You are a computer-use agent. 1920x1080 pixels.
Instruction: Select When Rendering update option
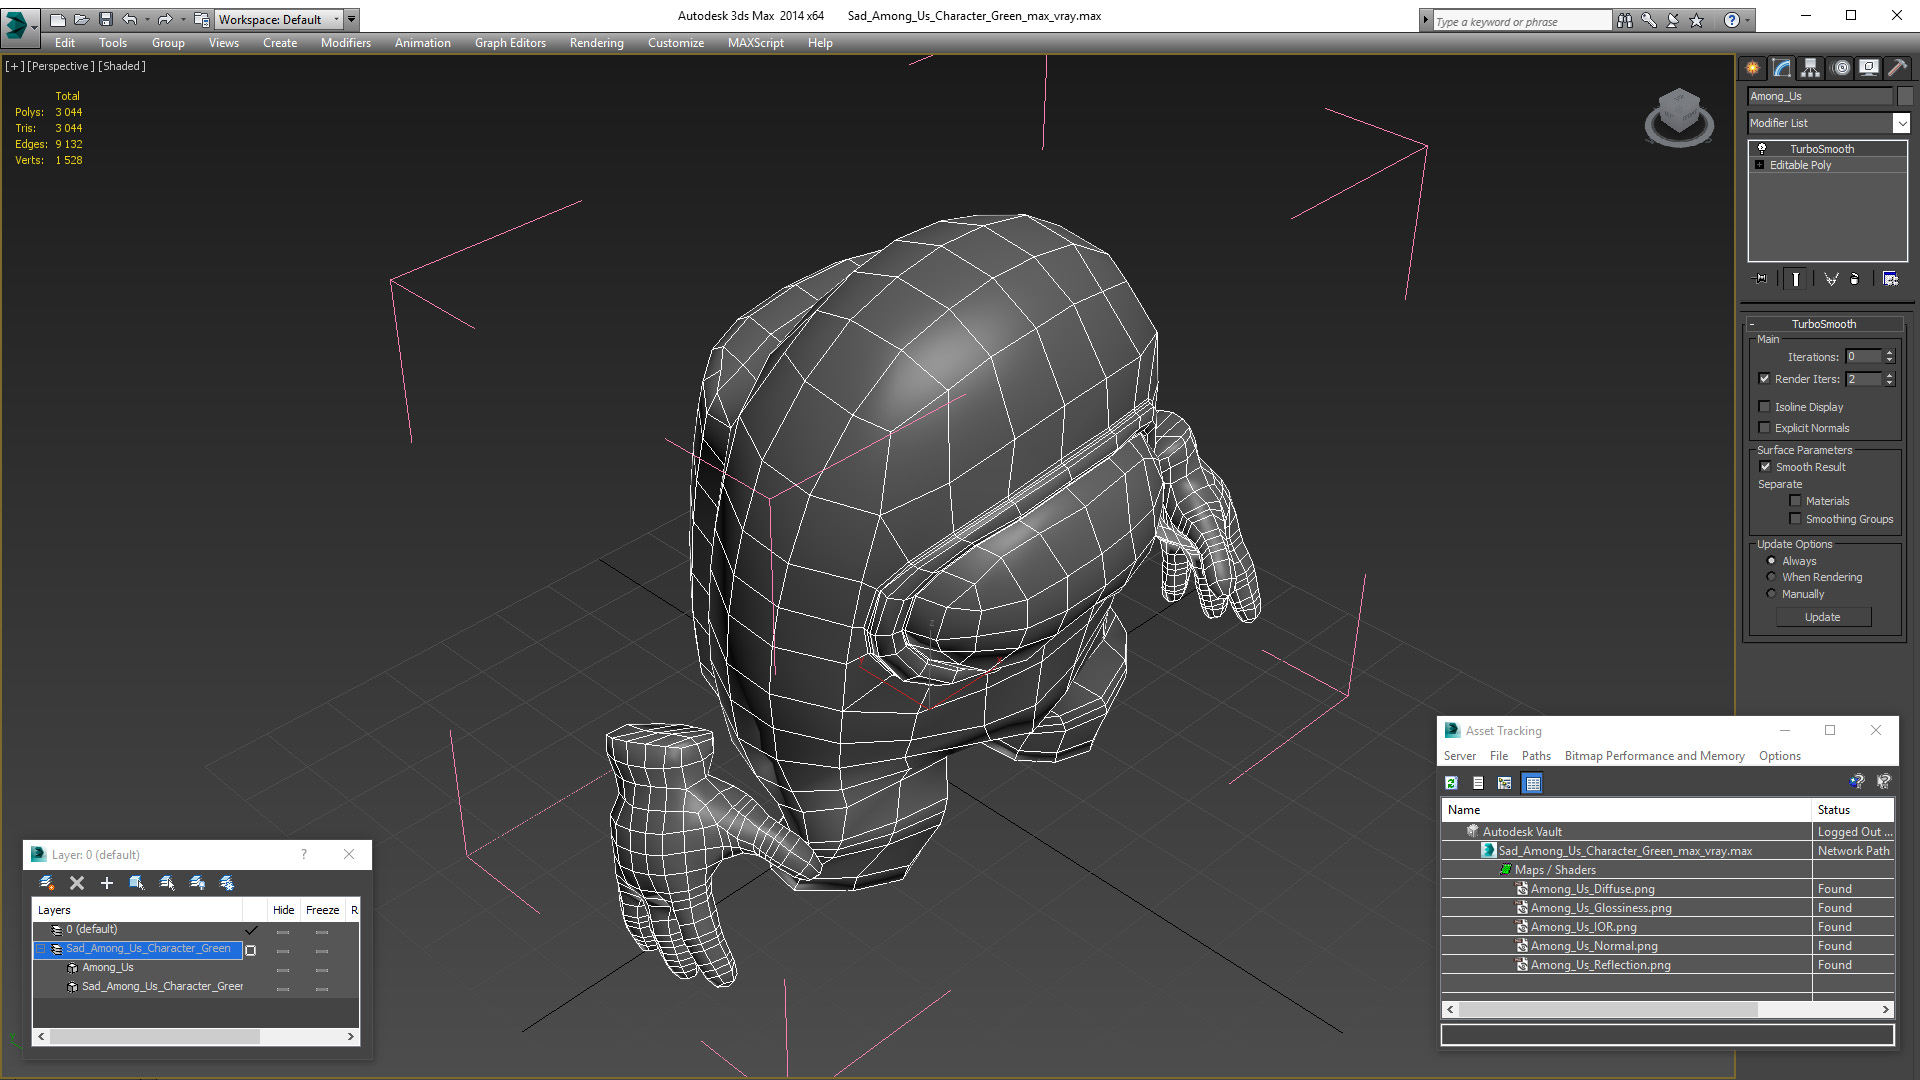[1772, 577]
